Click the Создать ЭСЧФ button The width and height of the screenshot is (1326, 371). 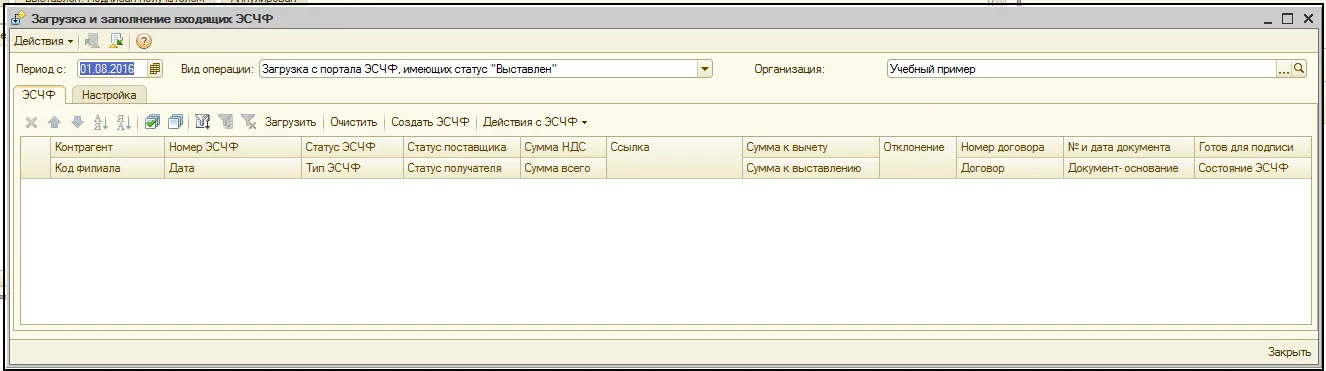point(430,122)
